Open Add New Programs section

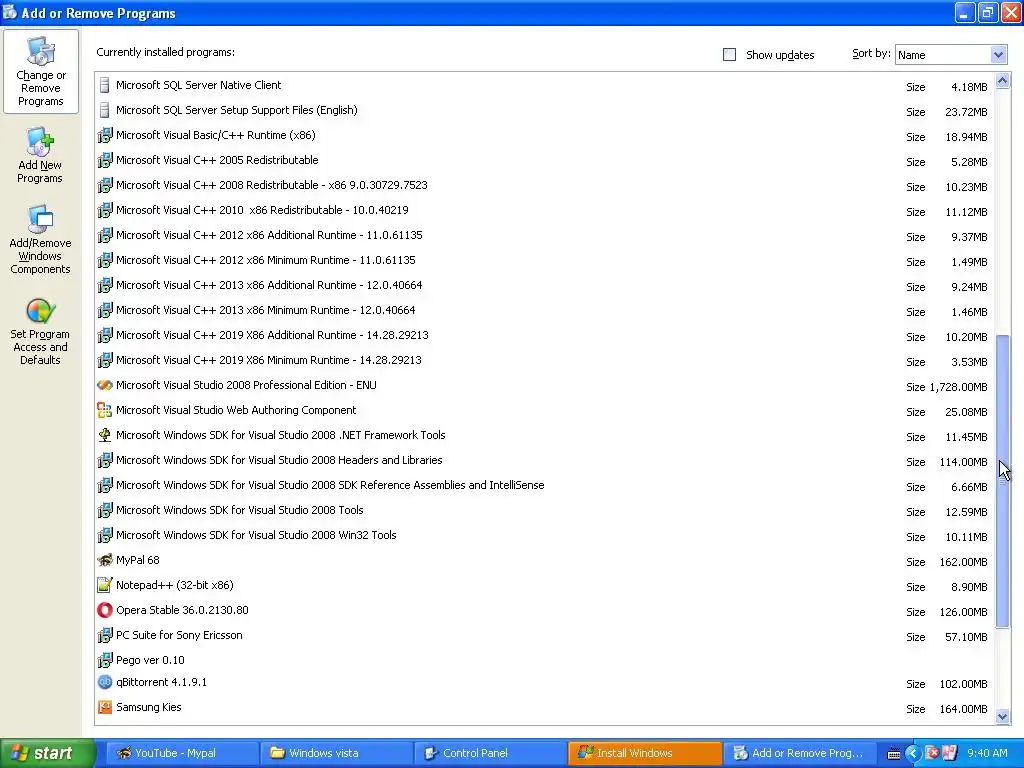(40, 155)
